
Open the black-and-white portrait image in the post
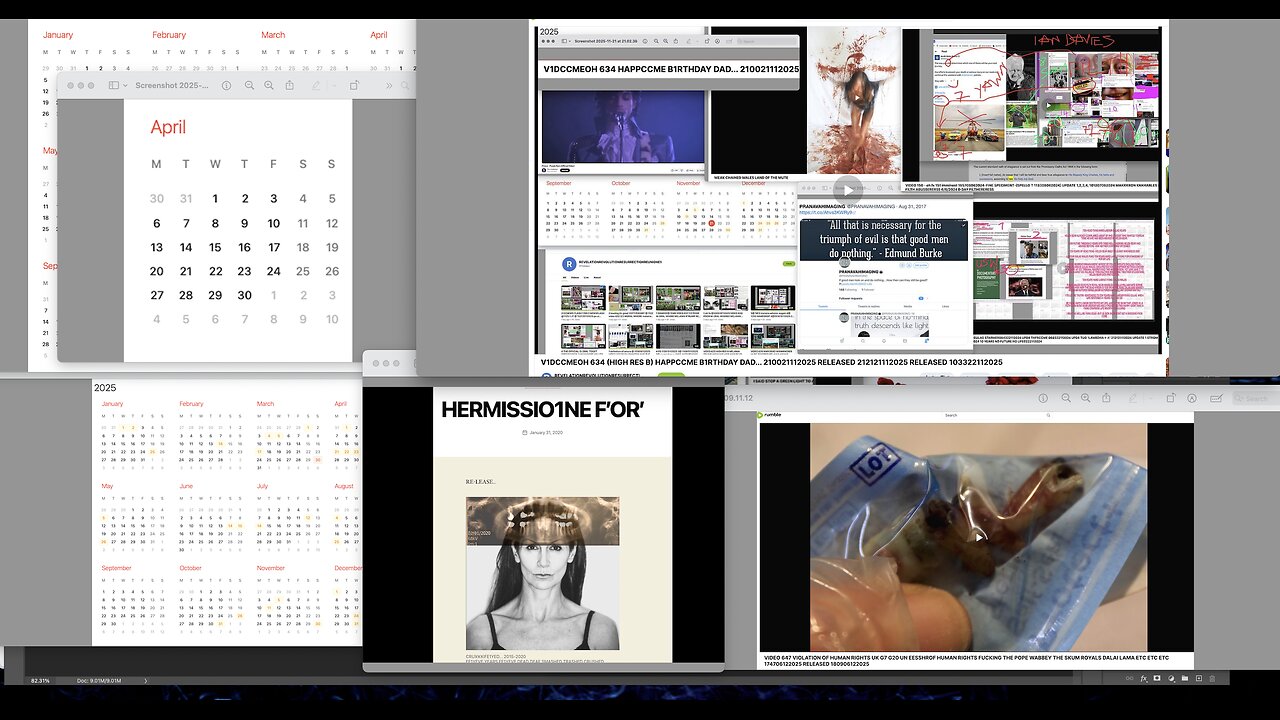542,573
